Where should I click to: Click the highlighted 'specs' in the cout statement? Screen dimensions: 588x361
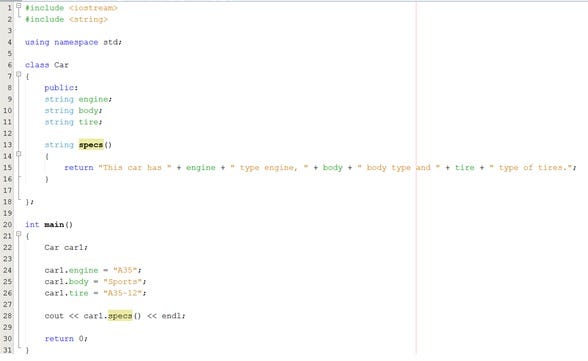point(120,316)
